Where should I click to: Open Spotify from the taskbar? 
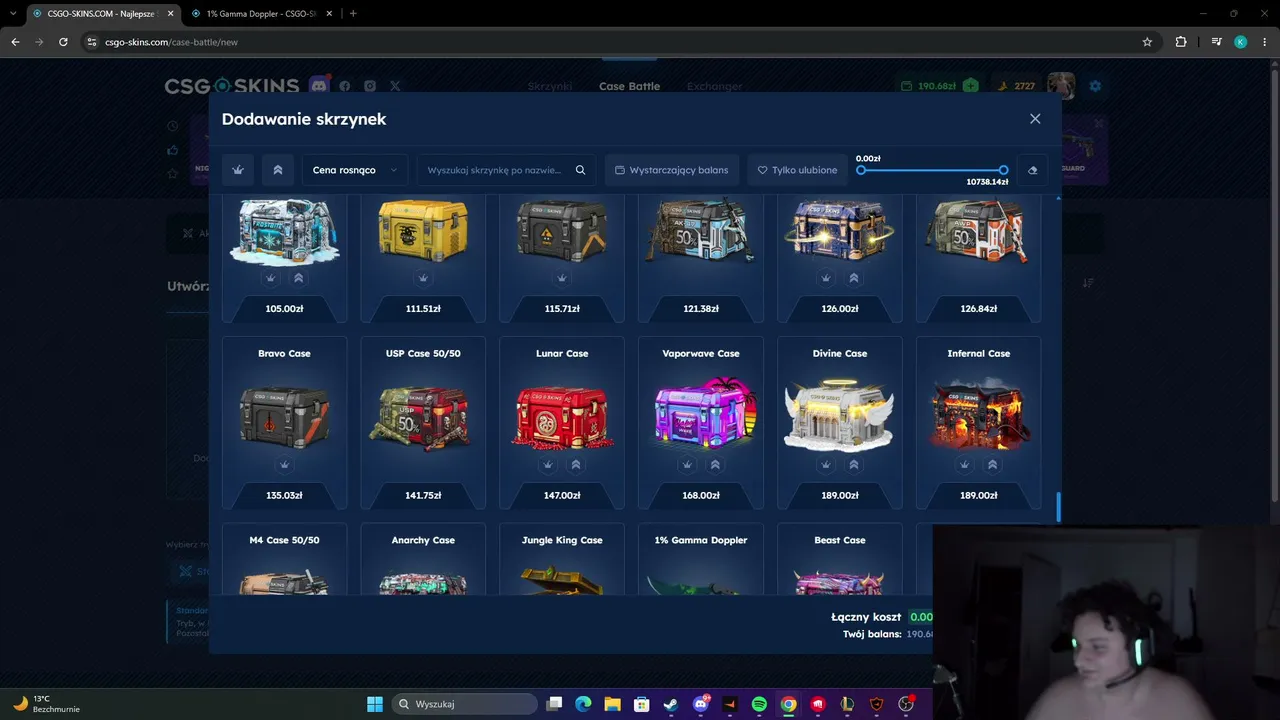point(759,704)
